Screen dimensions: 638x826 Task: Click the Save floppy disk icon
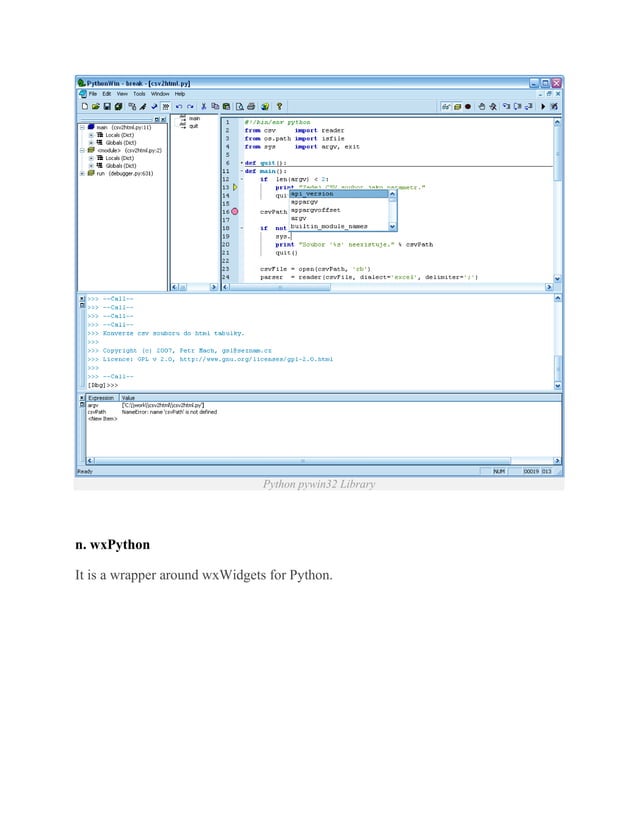[107, 106]
